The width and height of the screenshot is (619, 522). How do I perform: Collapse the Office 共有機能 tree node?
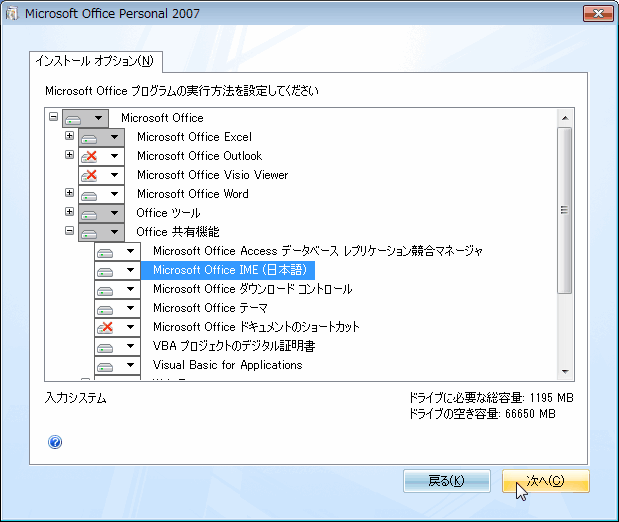[x=69, y=231]
